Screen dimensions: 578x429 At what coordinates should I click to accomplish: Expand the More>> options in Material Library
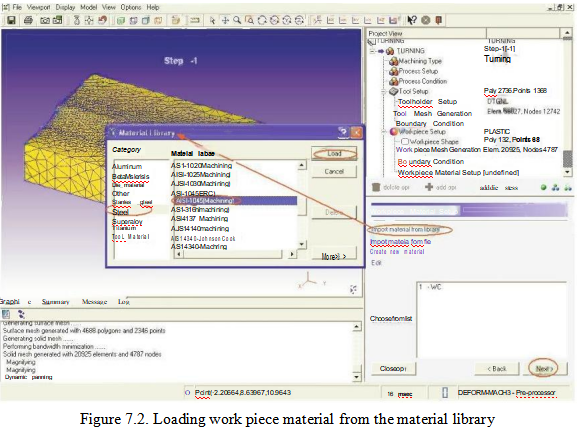tap(334, 256)
